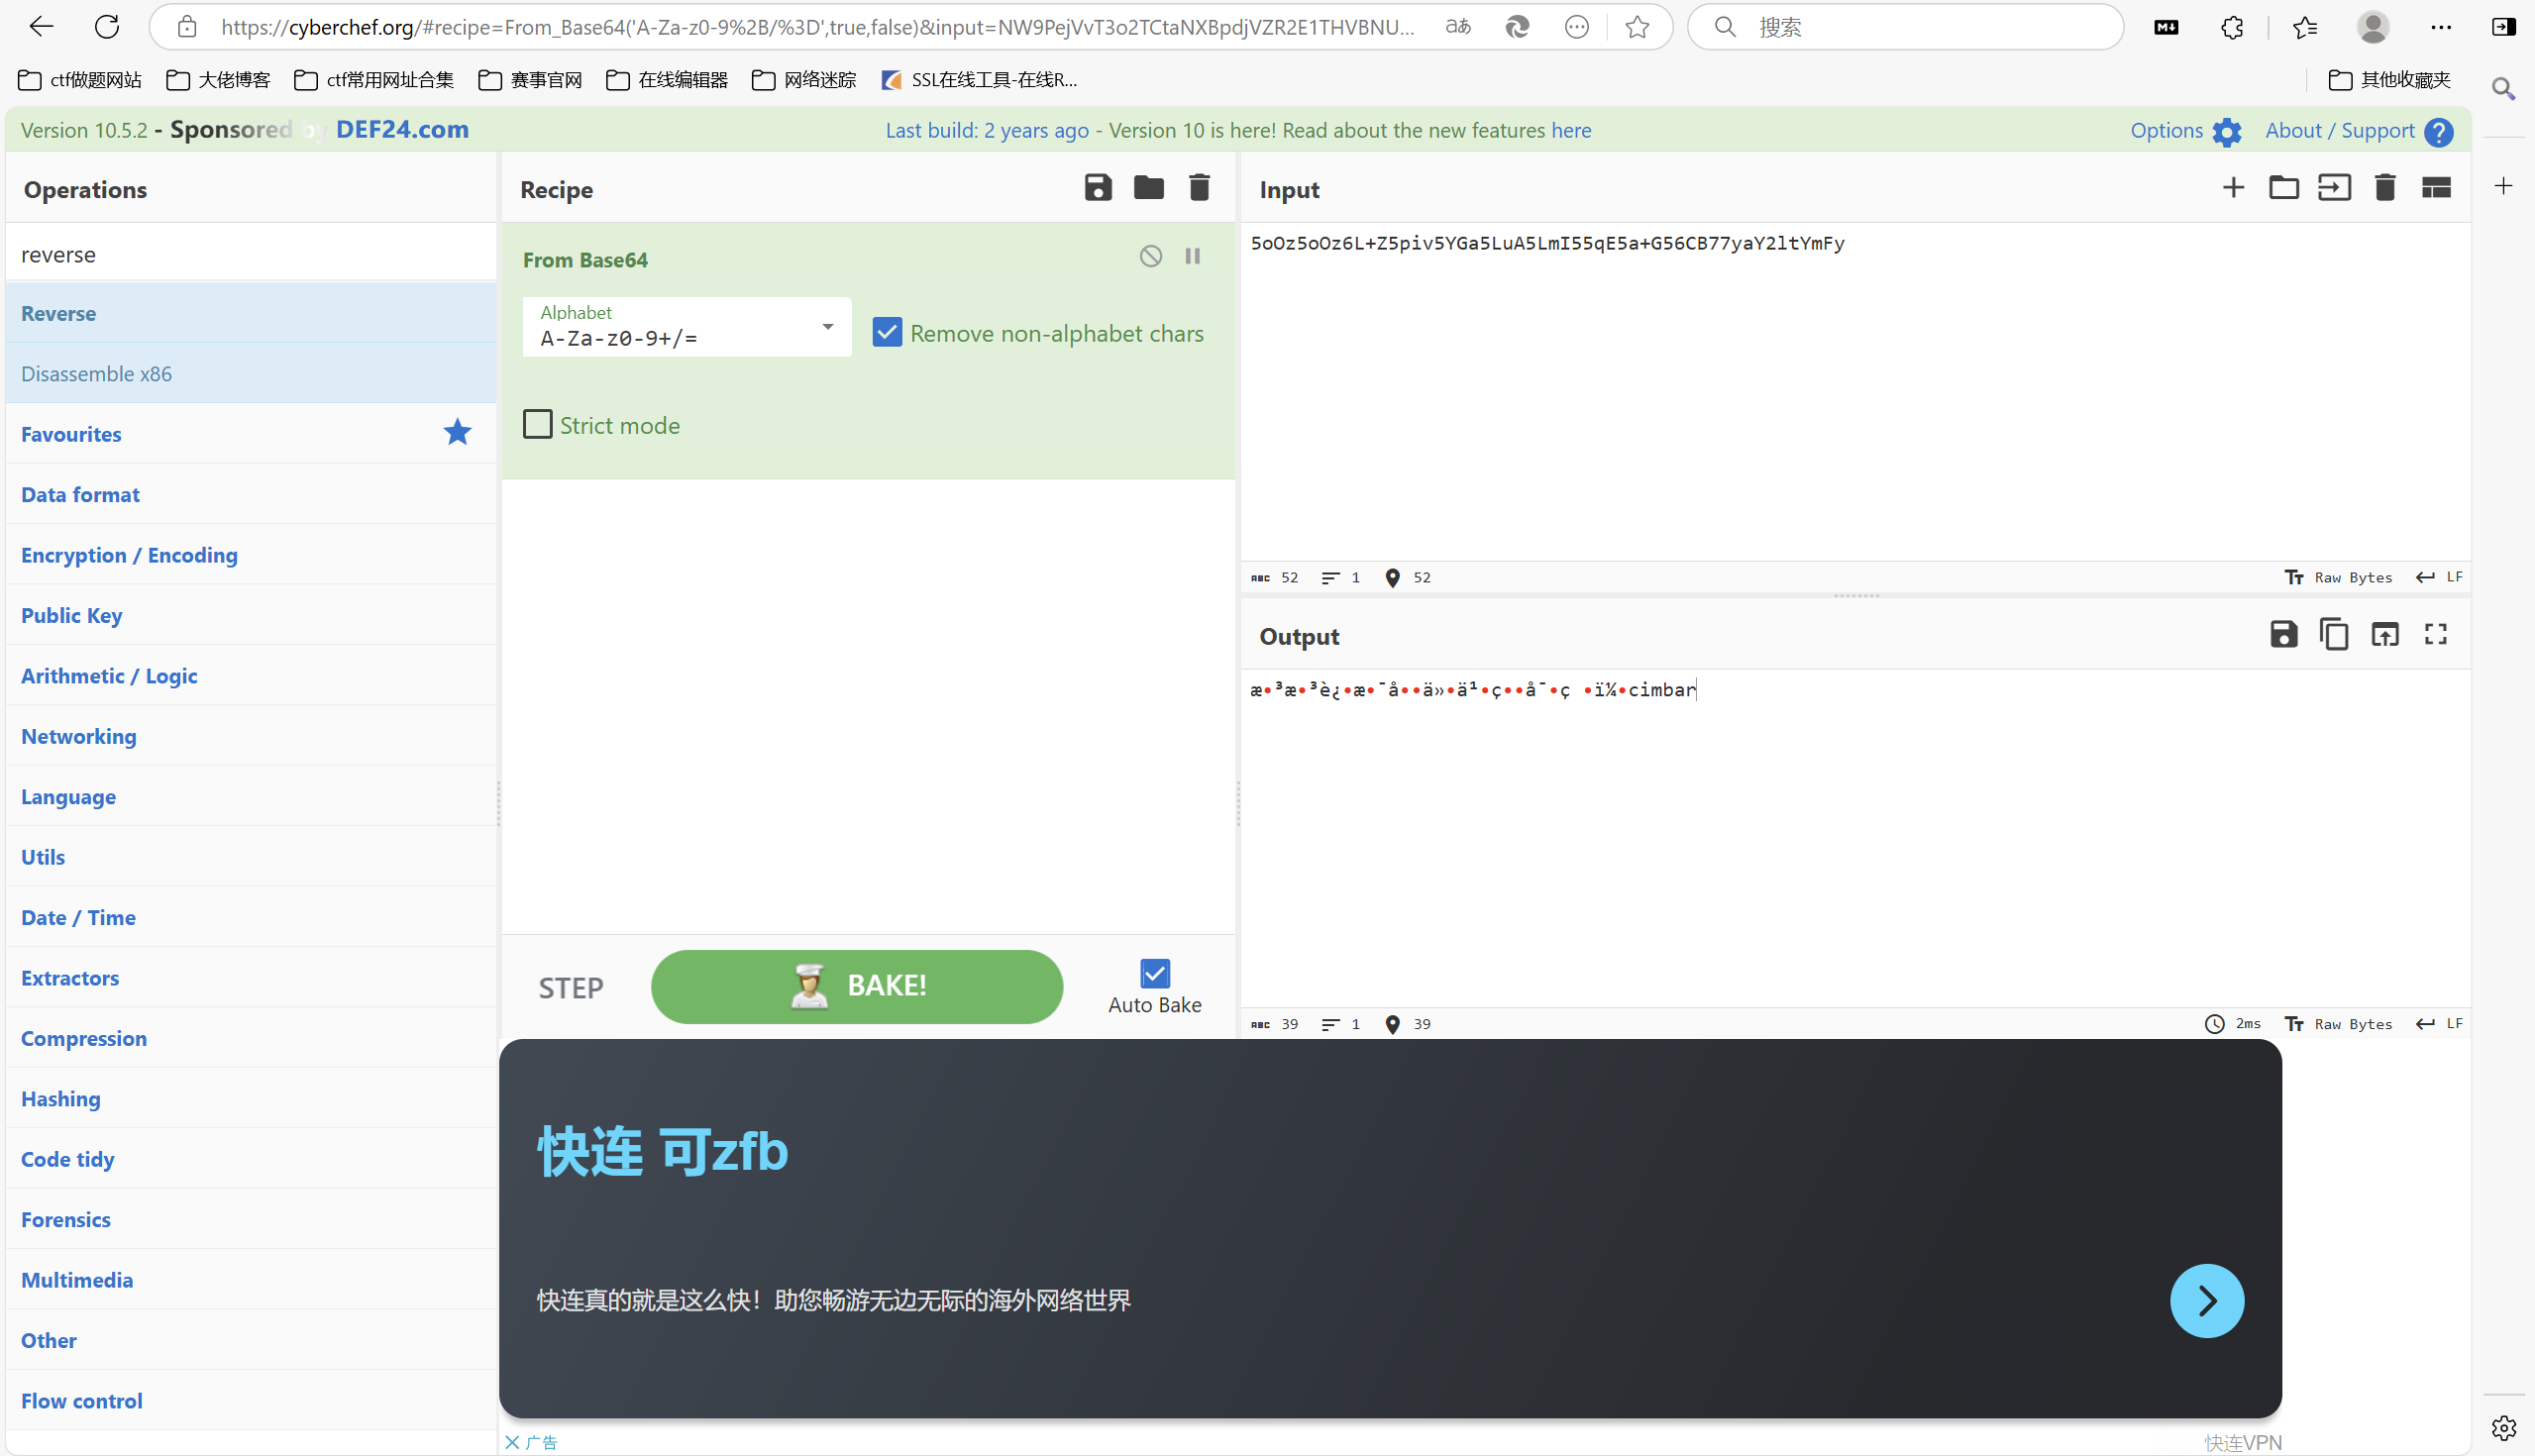Viewport: 2535px width, 1456px height.
Task: Expand the Language category
Action: [x=251, y=797]
